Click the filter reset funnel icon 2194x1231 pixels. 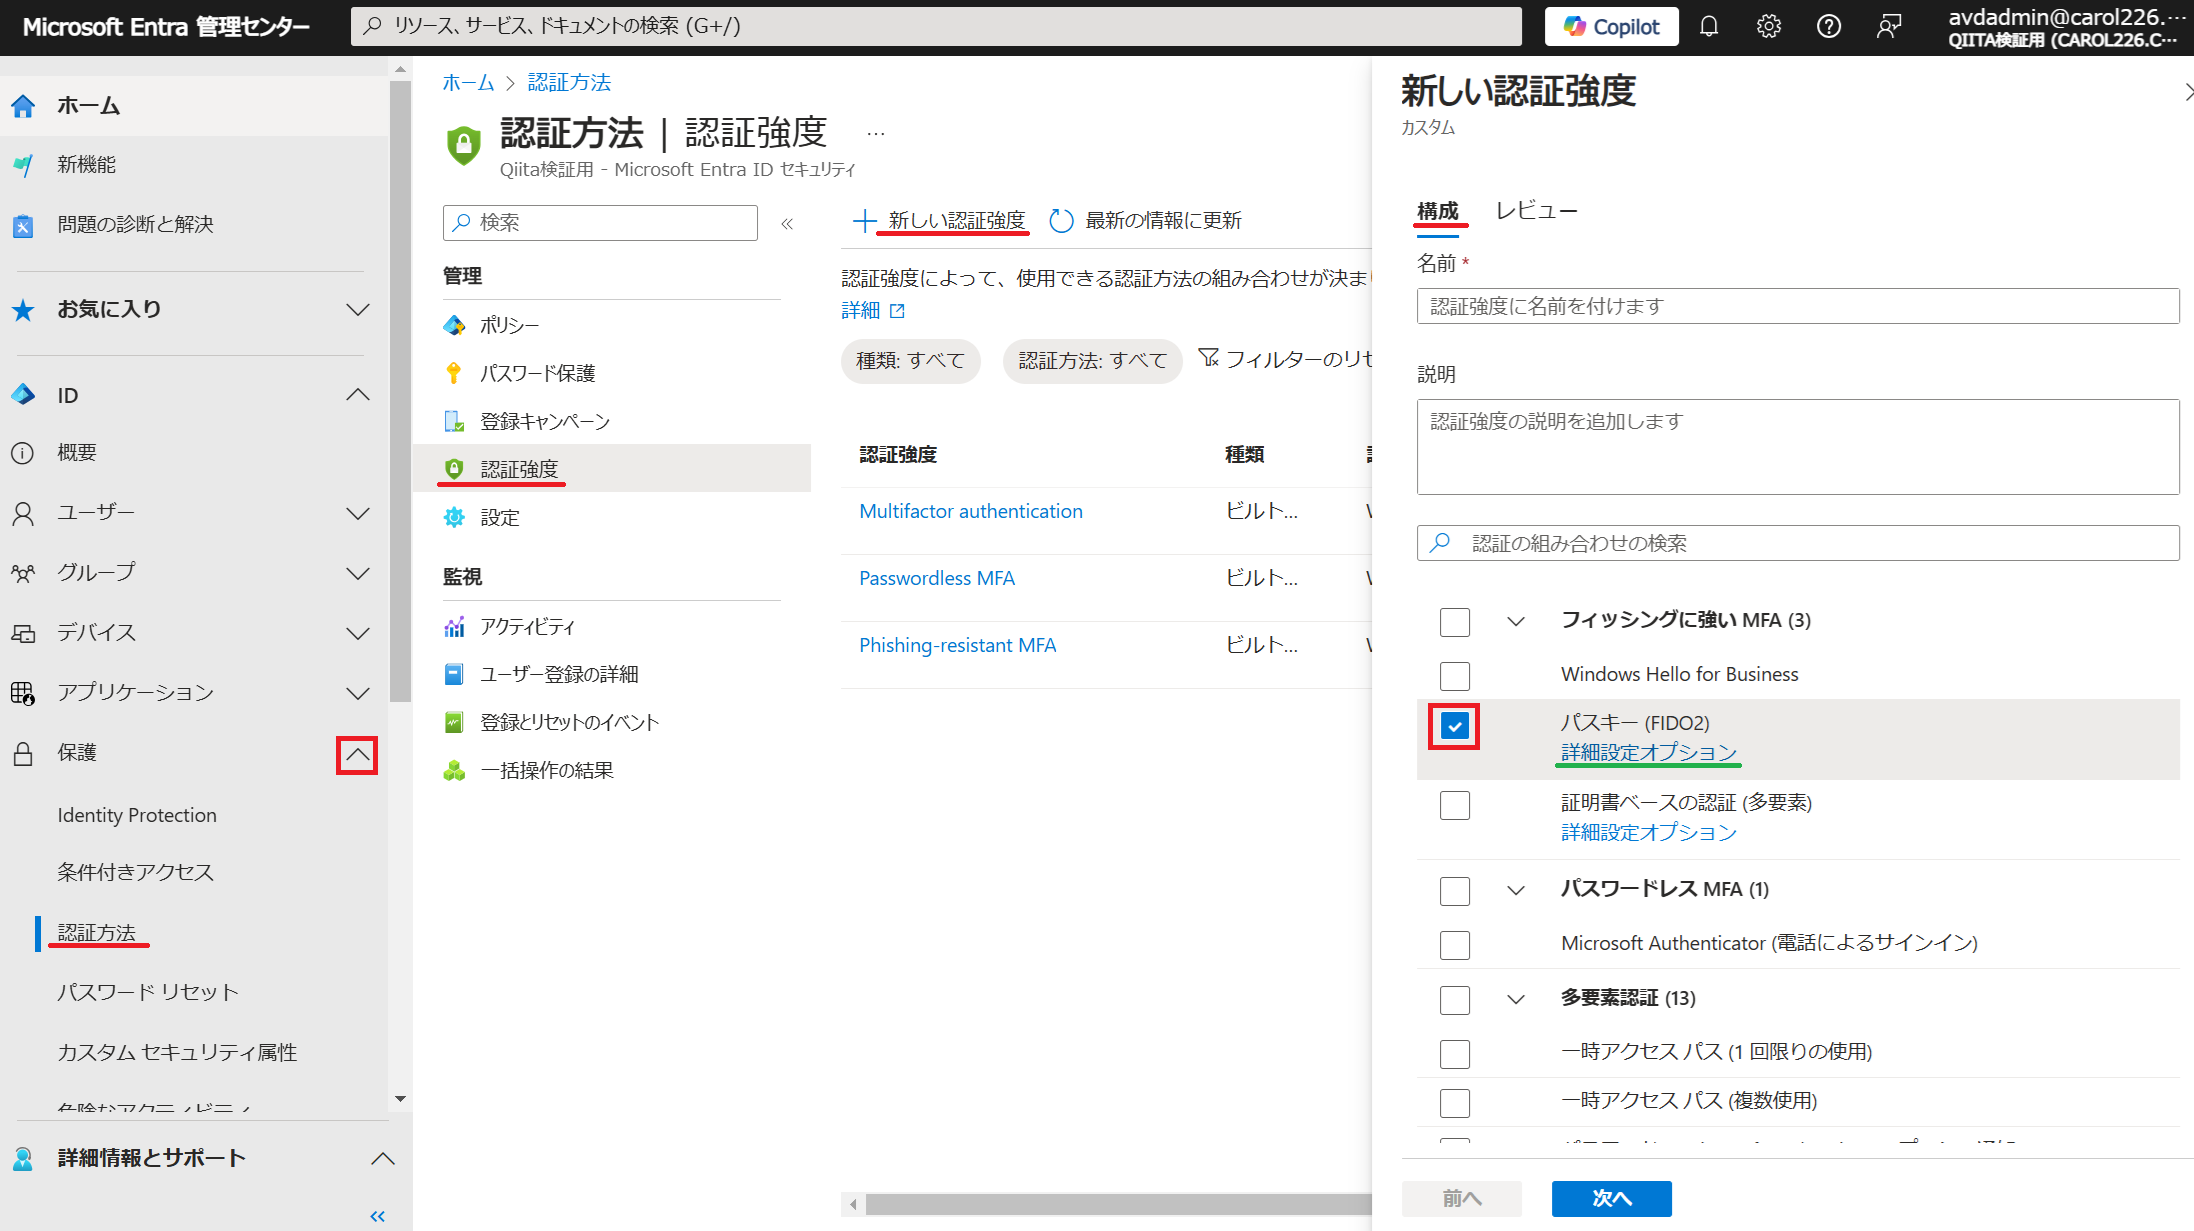(1208, 358)
